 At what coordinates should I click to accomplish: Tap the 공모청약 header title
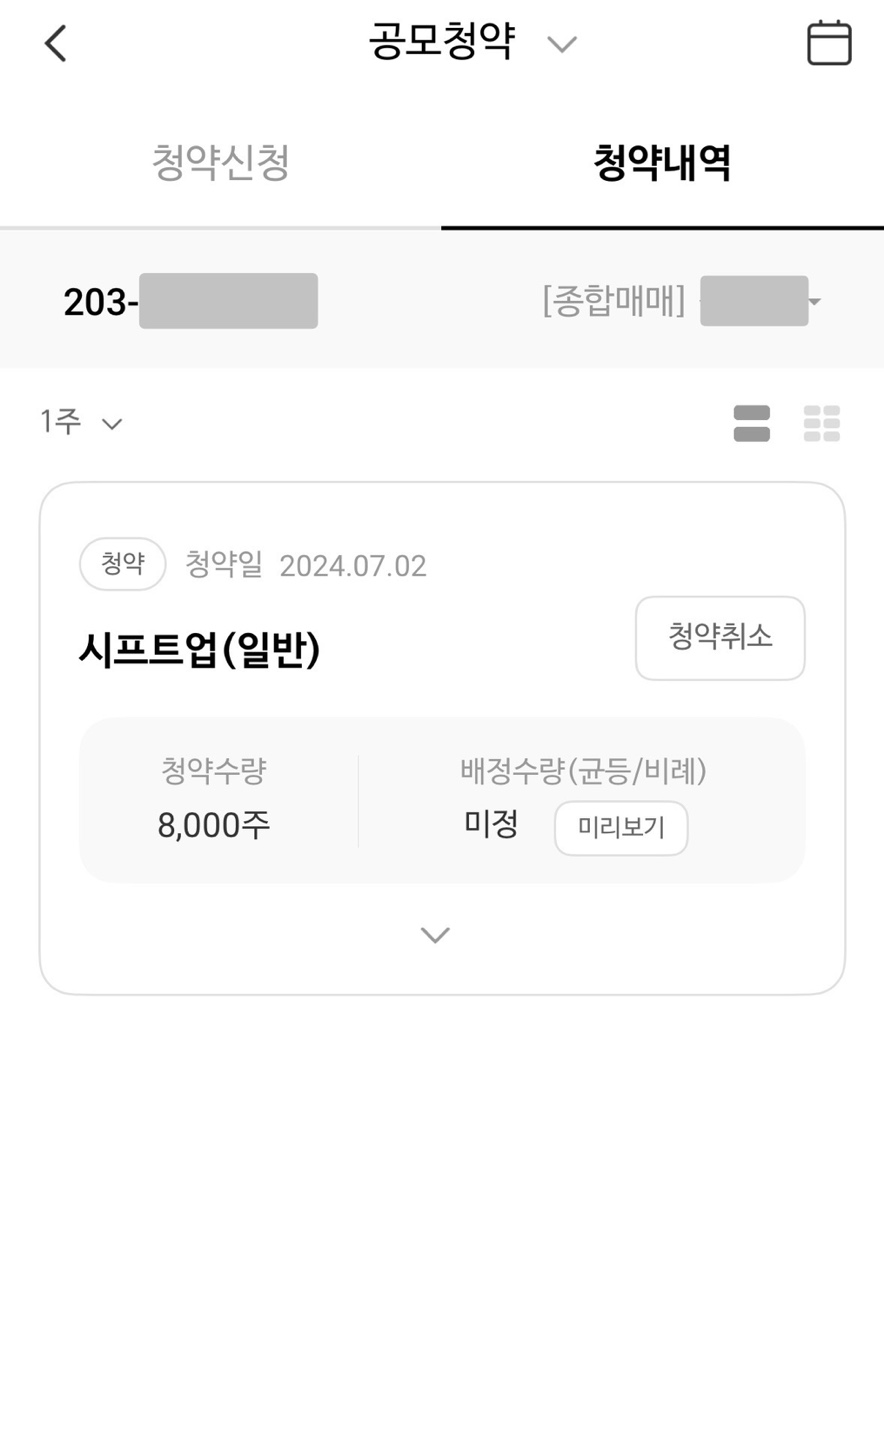[442, 43]
